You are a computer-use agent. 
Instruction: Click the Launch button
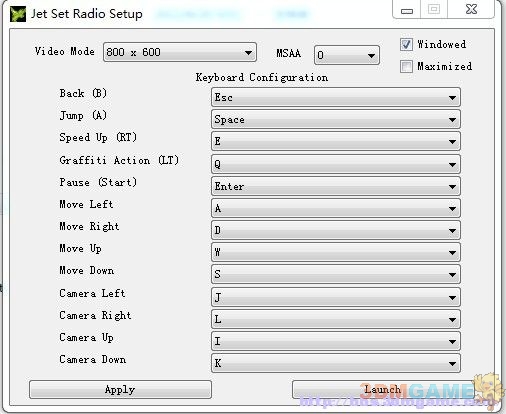[383, 390]
